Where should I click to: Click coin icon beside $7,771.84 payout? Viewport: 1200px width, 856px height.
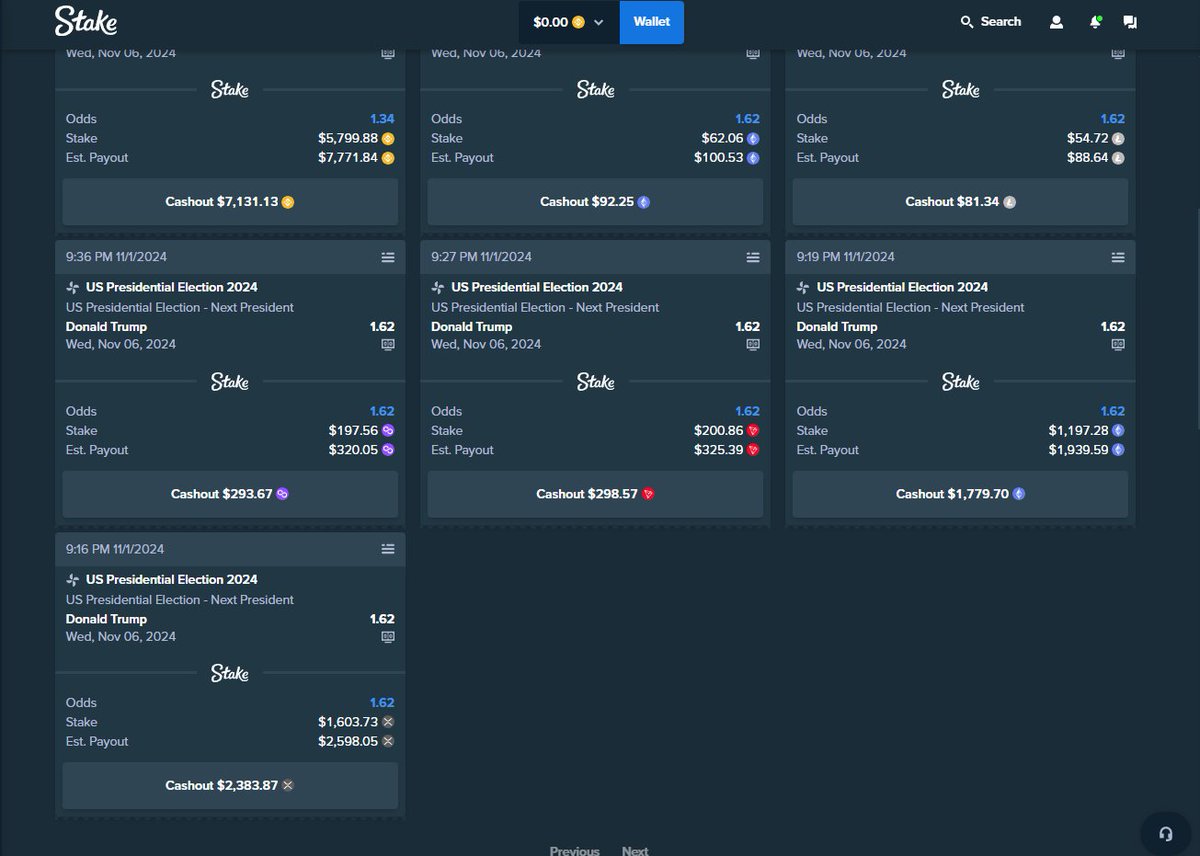coord(388,158)
